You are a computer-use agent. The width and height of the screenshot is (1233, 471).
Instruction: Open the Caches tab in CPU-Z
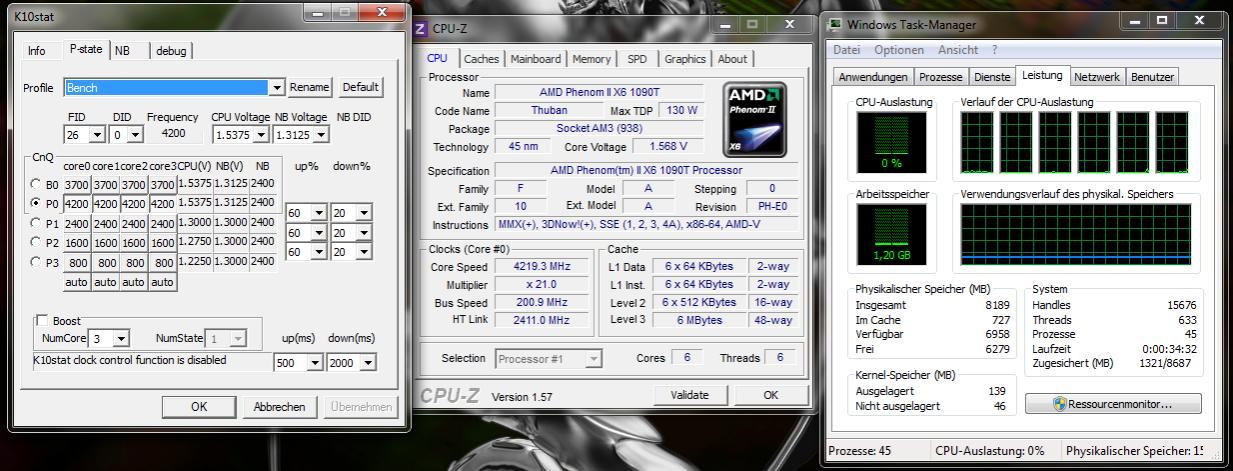[481, 59]
